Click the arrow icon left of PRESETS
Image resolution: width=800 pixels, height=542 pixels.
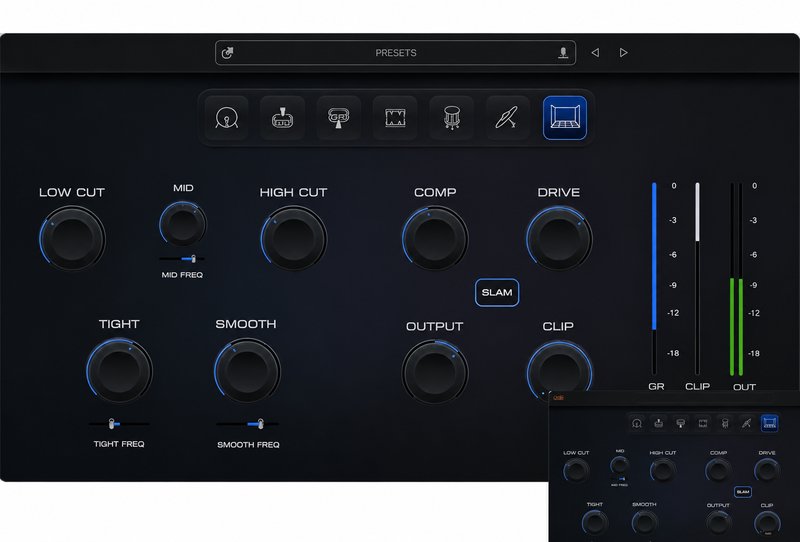[228, 53]
